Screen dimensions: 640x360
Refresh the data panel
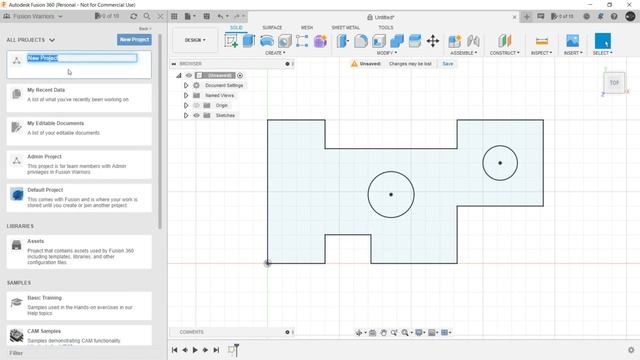(133, 16)
